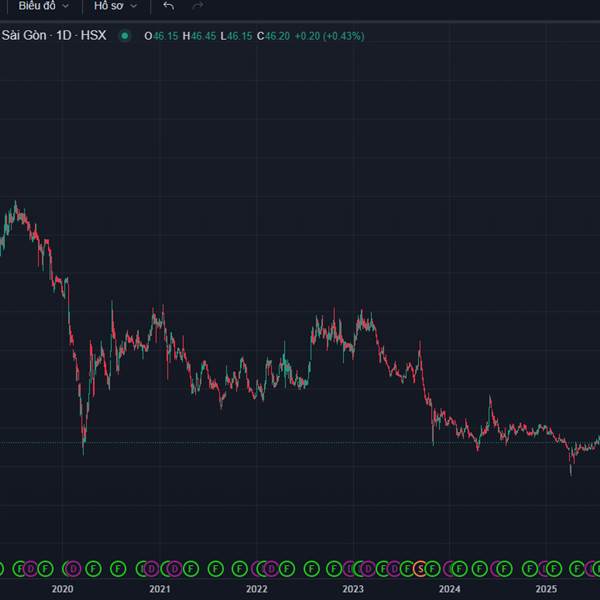600x600 pixels.
Task: Click the low value L46.15
Action: (236, 36)
